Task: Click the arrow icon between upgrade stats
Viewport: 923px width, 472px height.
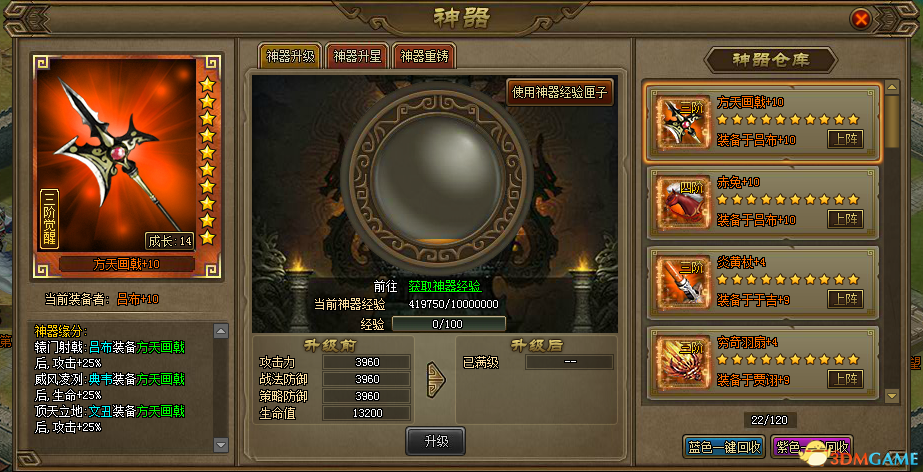Action: coord(436,380)
